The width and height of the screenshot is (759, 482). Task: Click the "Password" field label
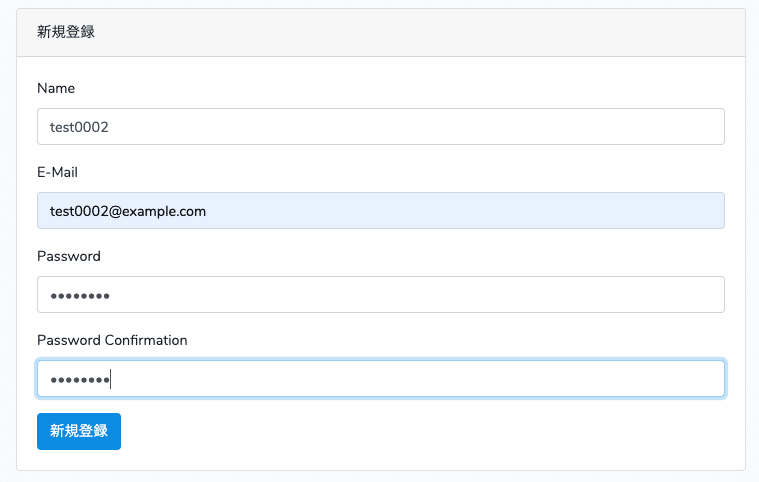point(69,256)
